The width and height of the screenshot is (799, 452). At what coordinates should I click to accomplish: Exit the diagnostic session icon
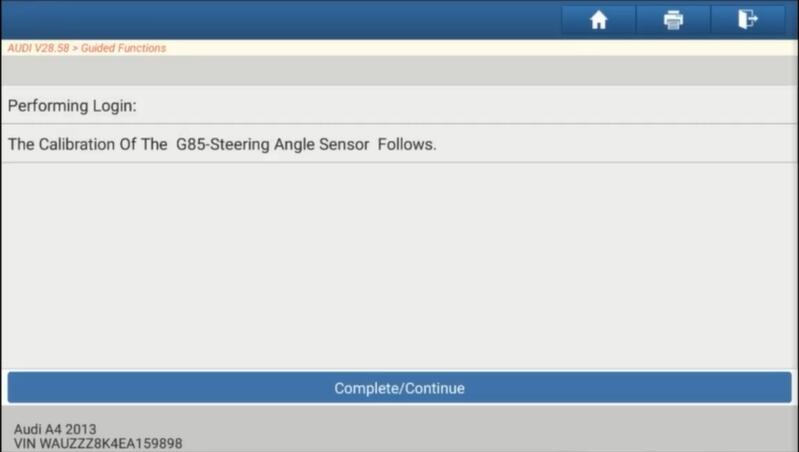coord(748,20)
